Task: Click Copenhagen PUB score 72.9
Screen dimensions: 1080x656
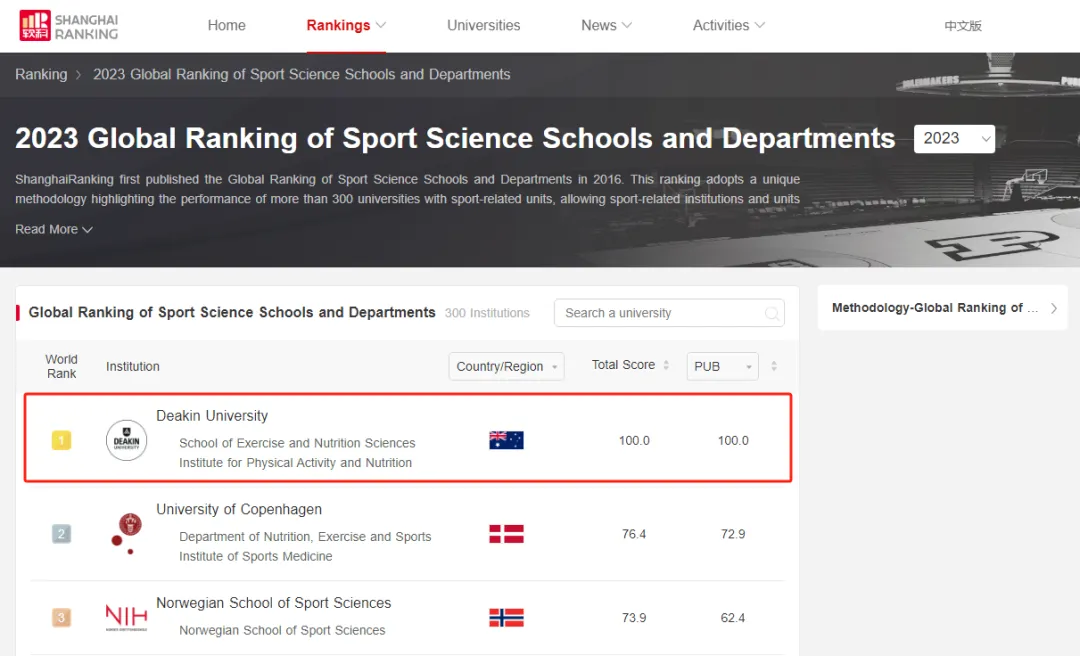Action: click(733, 534)
